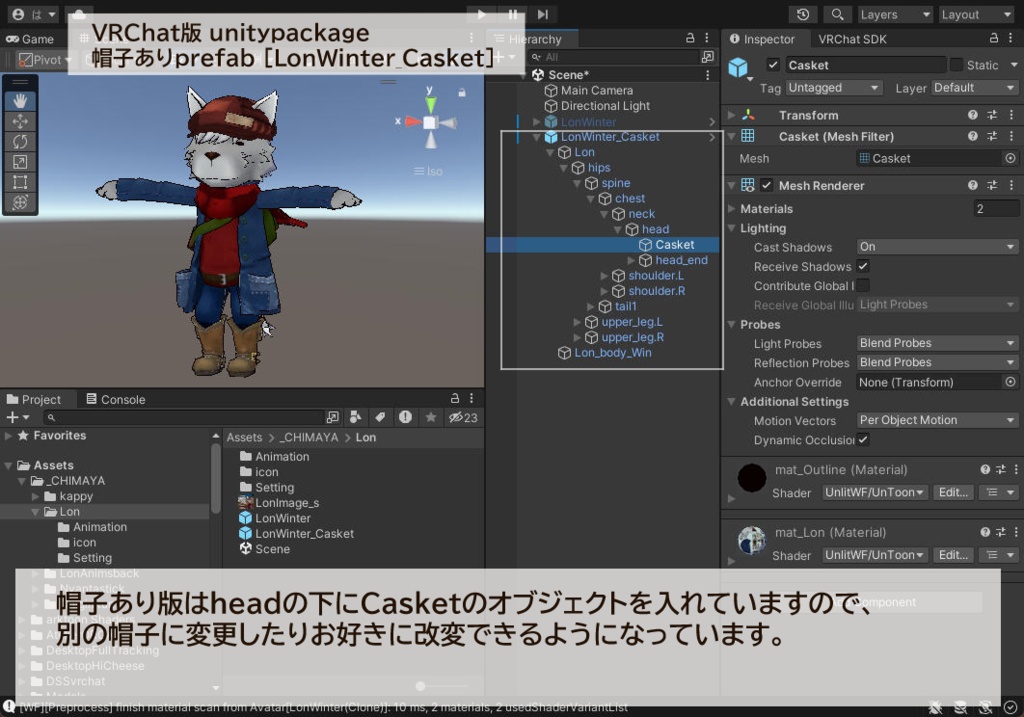This screenshot has width=1024, height=717.
Task: Toggle the Mesh Renderer enabled checkbox
Action: [x=767, y=185]
